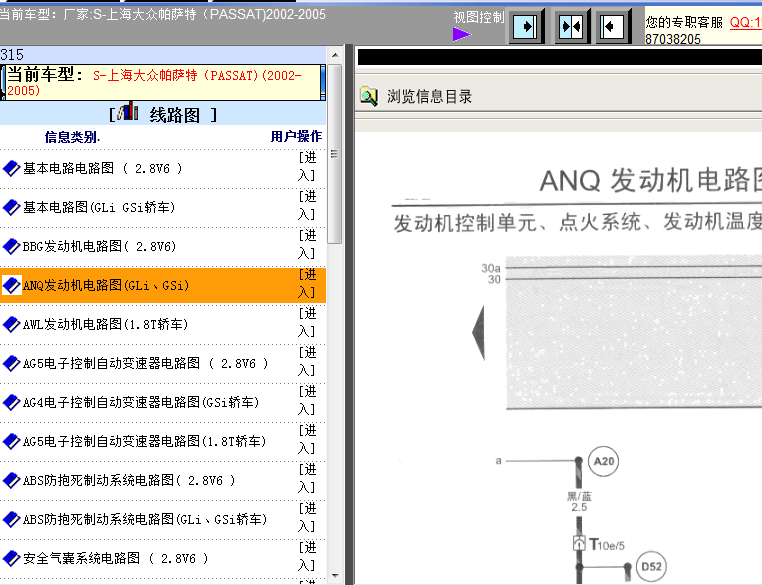The image size is (762, 585).
Task: Click book icon for BBG发动机电路图
Action: point(11,246)
